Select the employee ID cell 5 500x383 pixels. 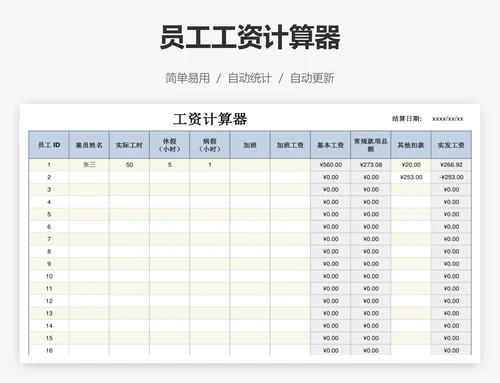pos(49,214)
